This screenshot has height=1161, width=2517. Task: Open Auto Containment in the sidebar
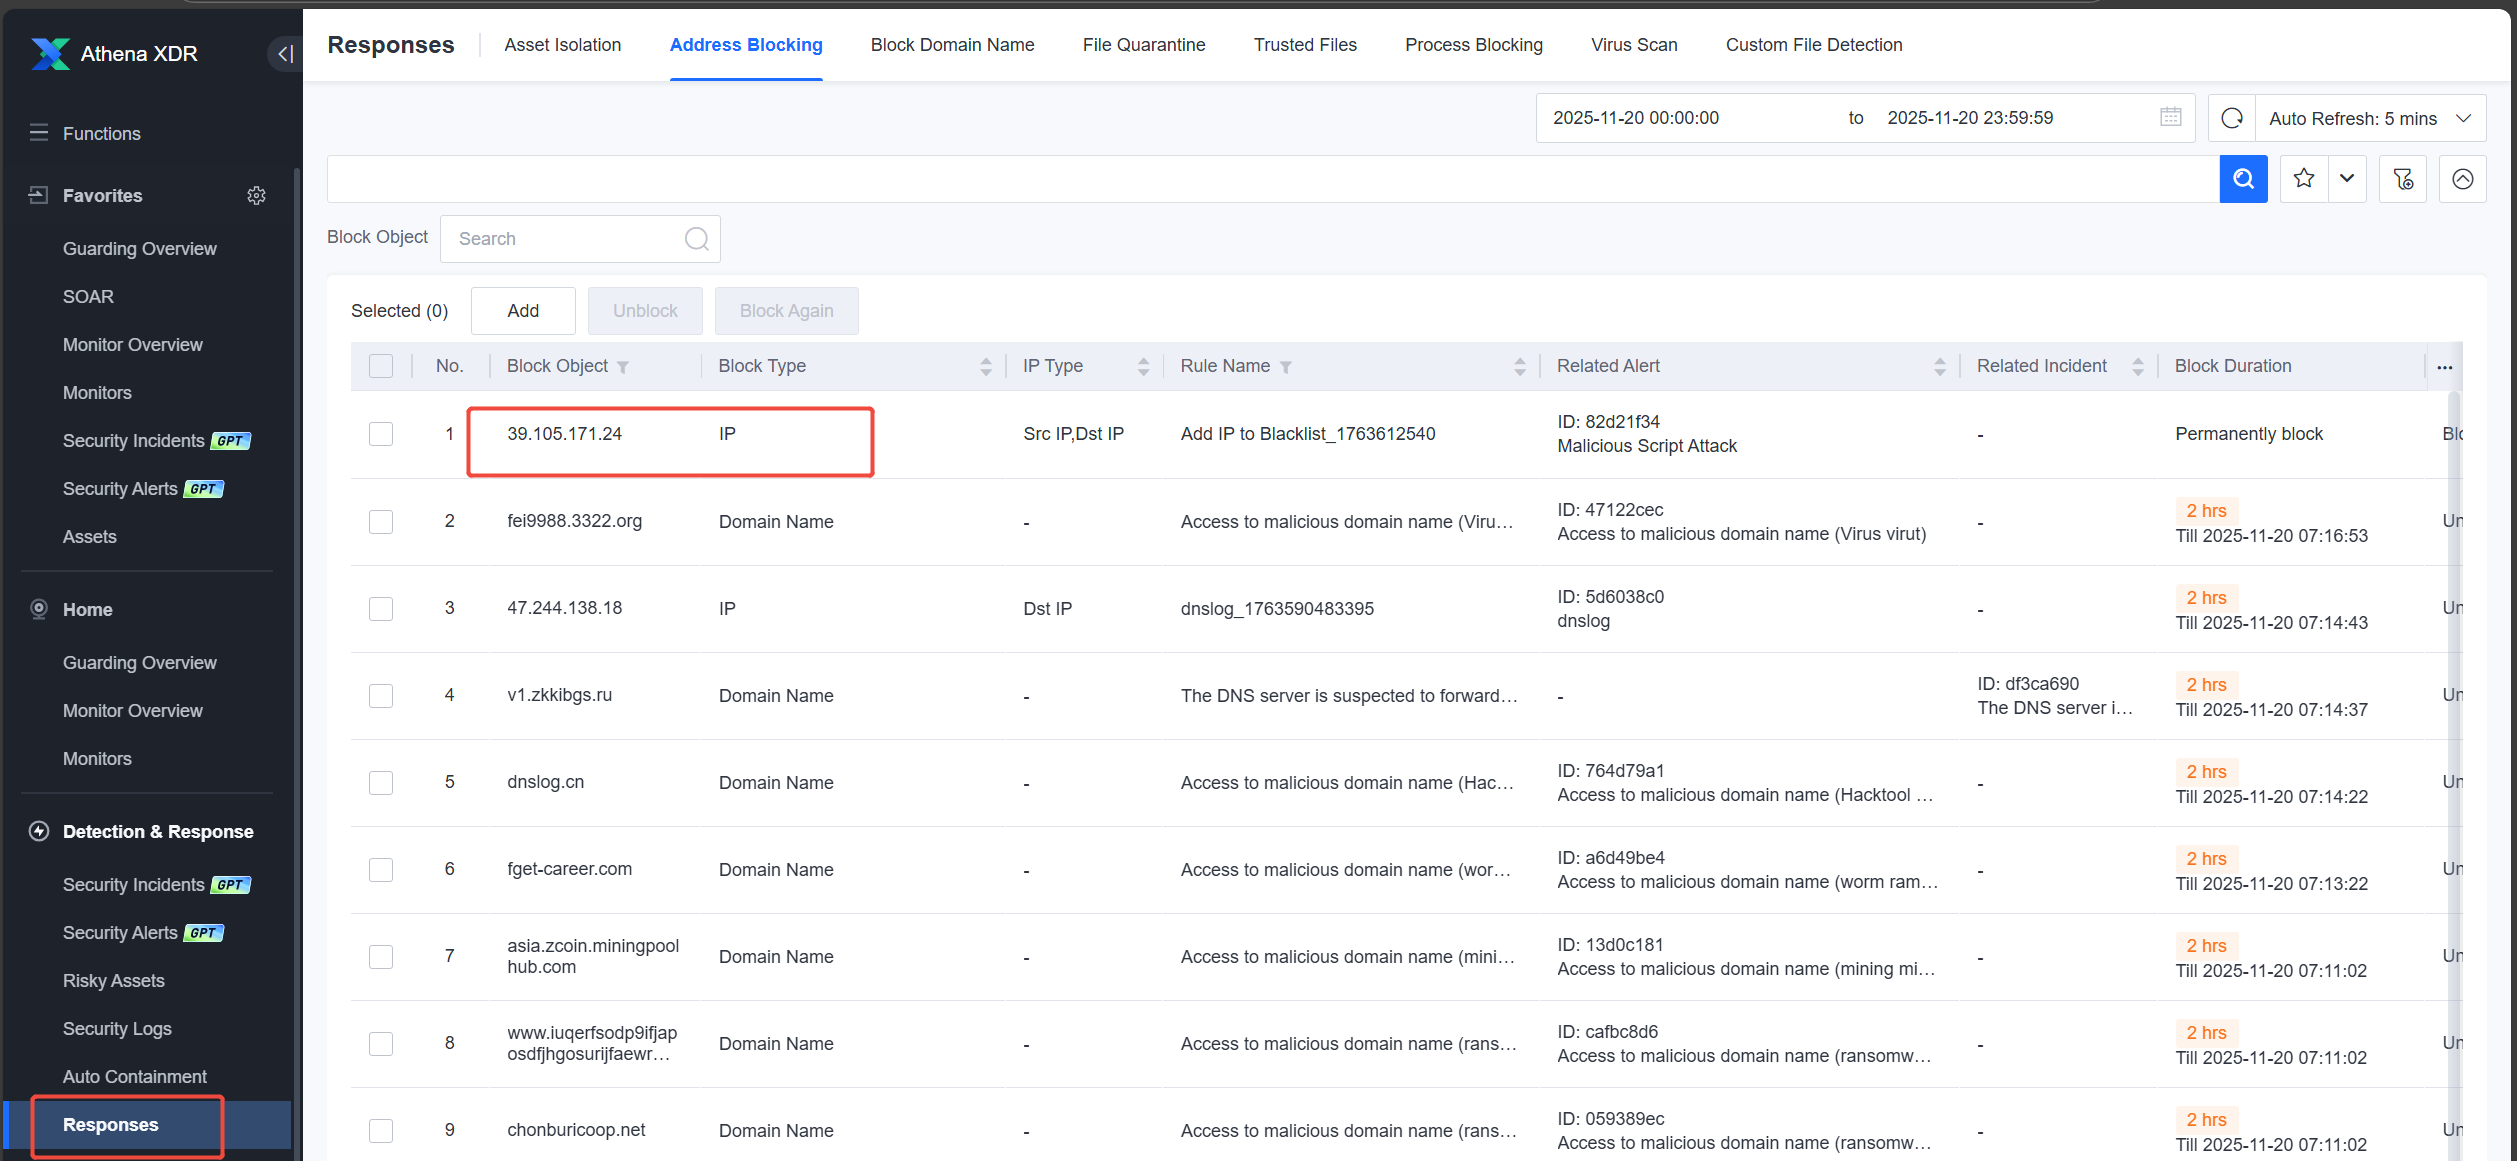coord(135,1077)
